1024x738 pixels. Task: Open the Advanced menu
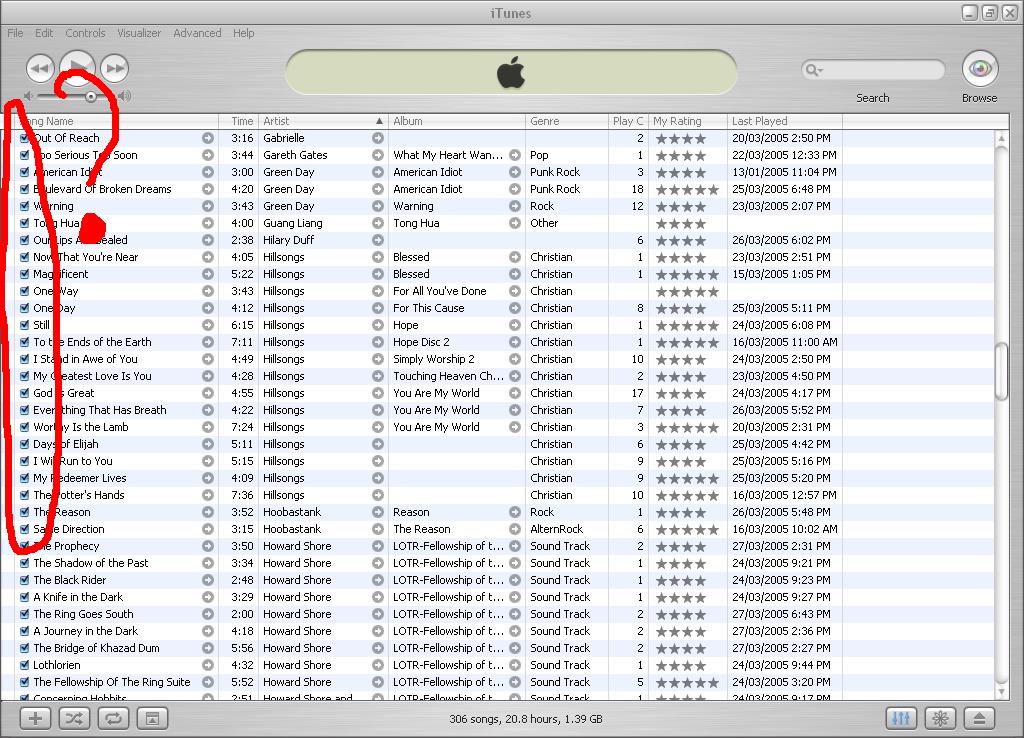coord(197,33)
